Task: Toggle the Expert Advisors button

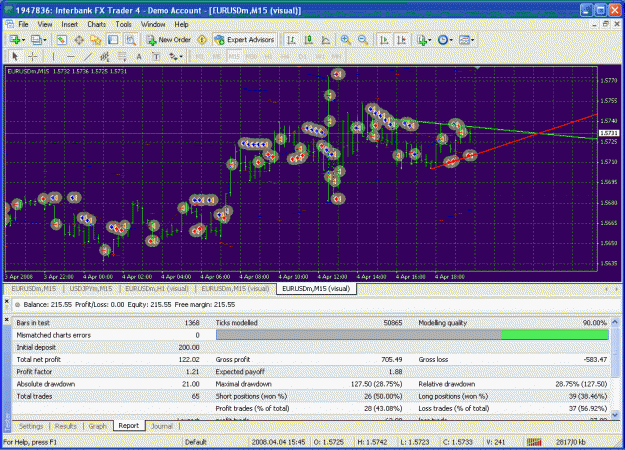Action: [x=244, y=40]
